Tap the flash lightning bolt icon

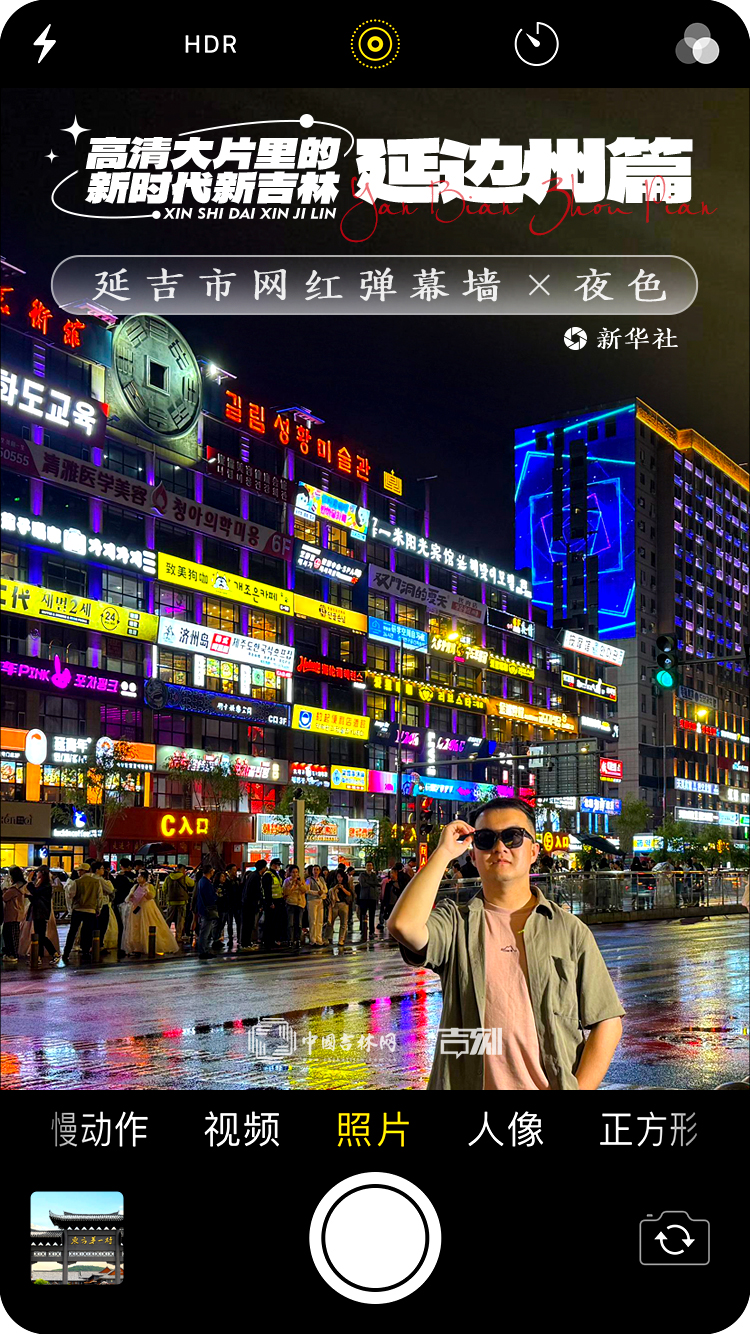coord(45,44)
